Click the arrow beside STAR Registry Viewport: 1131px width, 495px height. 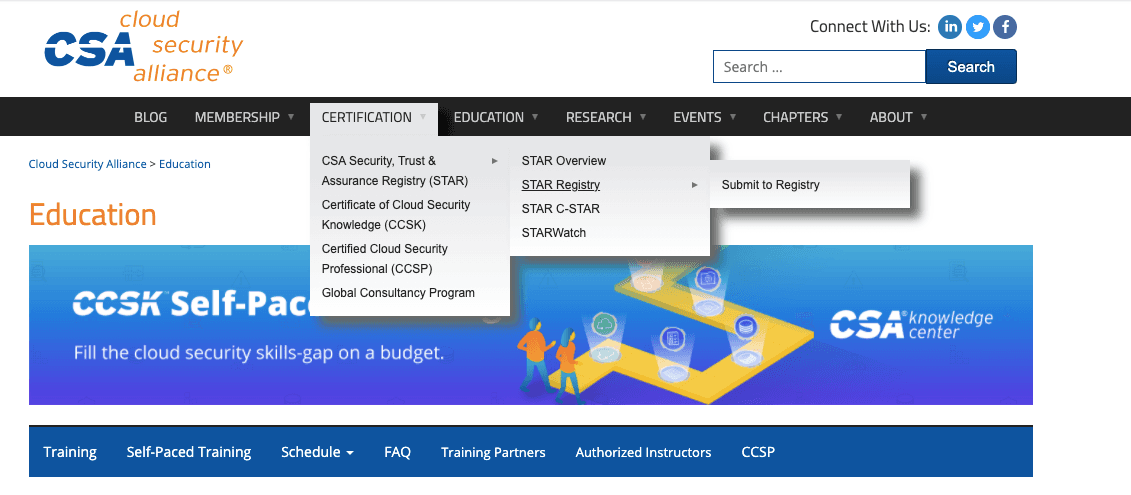click(x=695, y=185)
